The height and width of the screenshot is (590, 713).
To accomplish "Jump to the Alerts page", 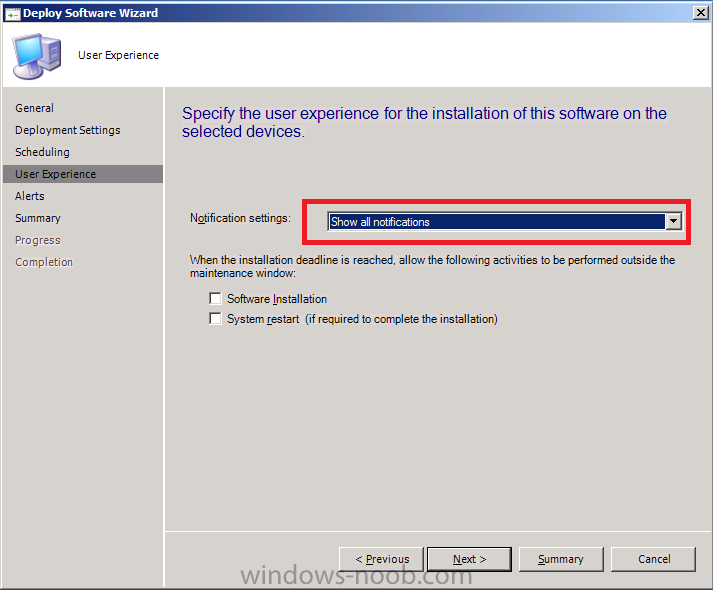I will point(30,196).
